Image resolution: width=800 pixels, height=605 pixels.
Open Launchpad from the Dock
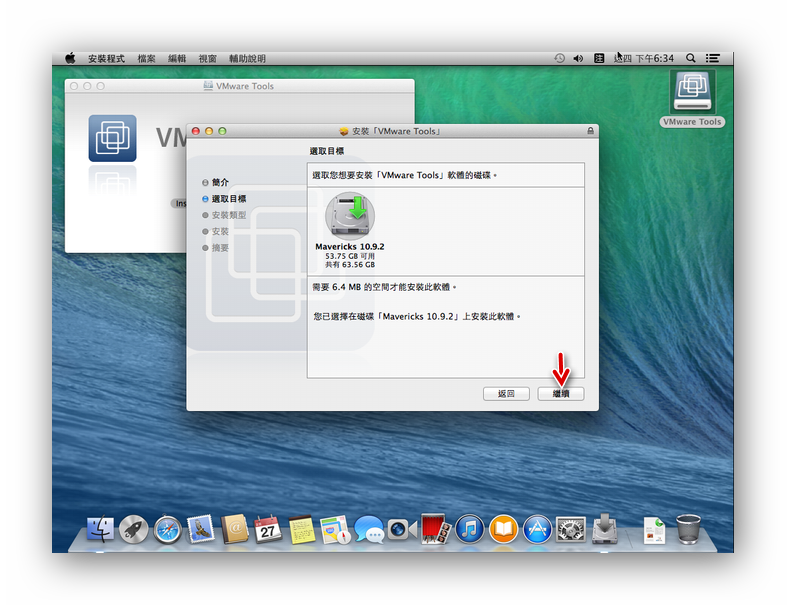point(134,530)
